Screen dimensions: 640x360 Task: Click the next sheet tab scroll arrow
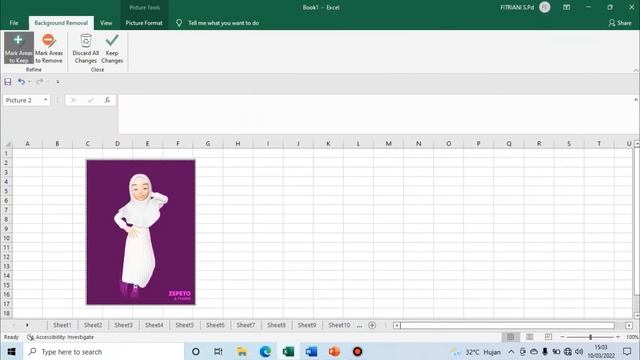pyautogui.click(x=27, y=325)
